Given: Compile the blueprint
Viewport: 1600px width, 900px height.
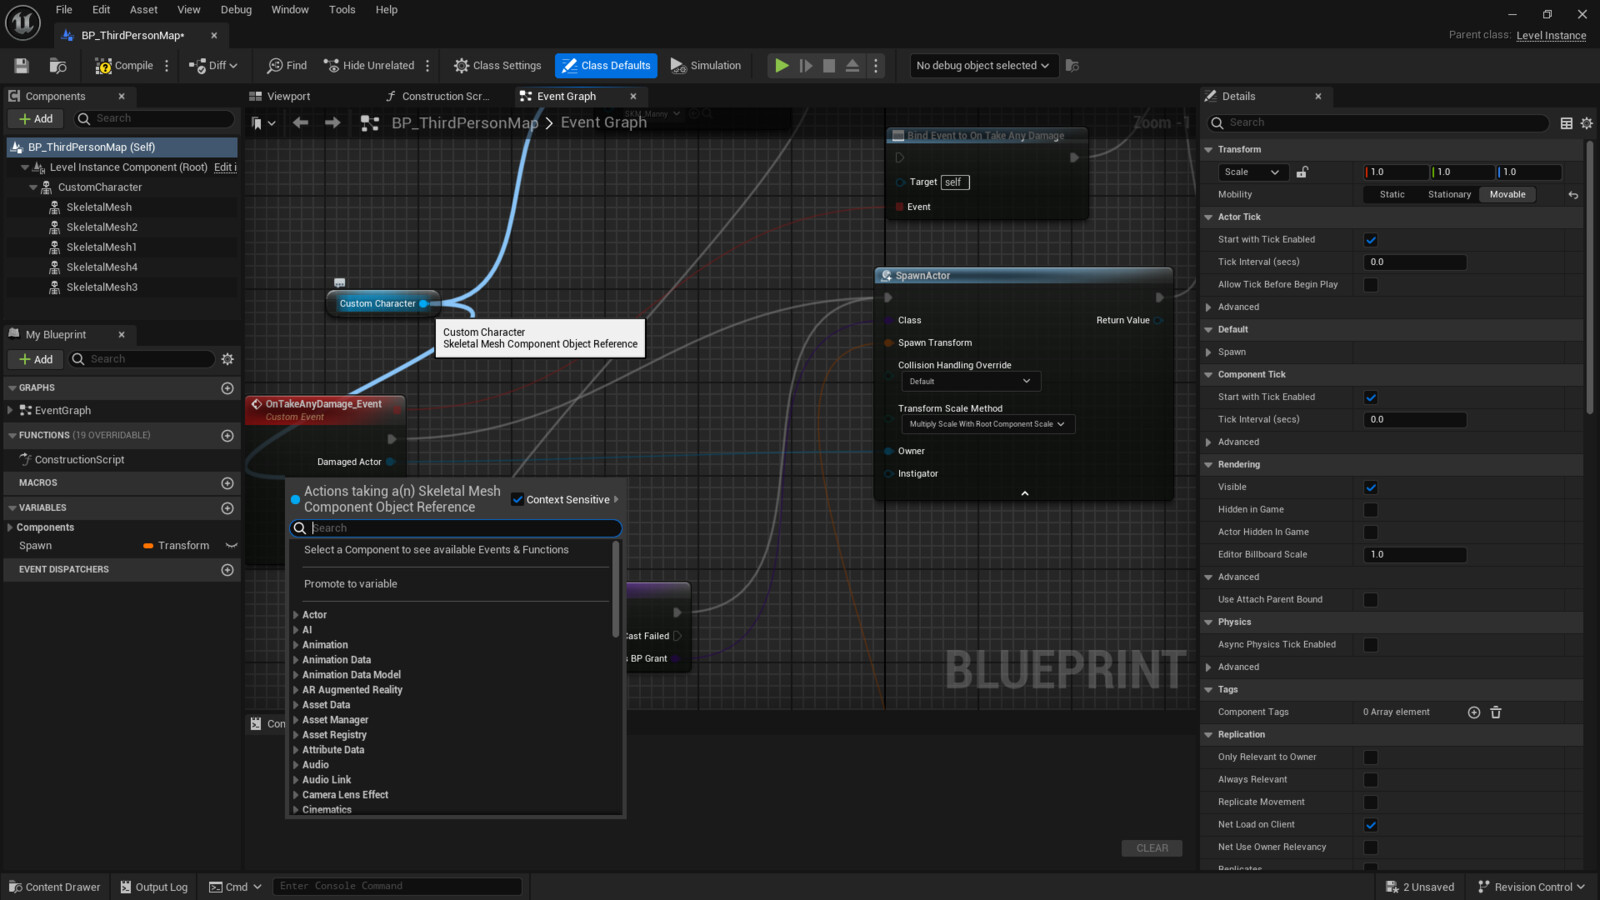Looking at the screenshot, I should (x=124, y=66).
